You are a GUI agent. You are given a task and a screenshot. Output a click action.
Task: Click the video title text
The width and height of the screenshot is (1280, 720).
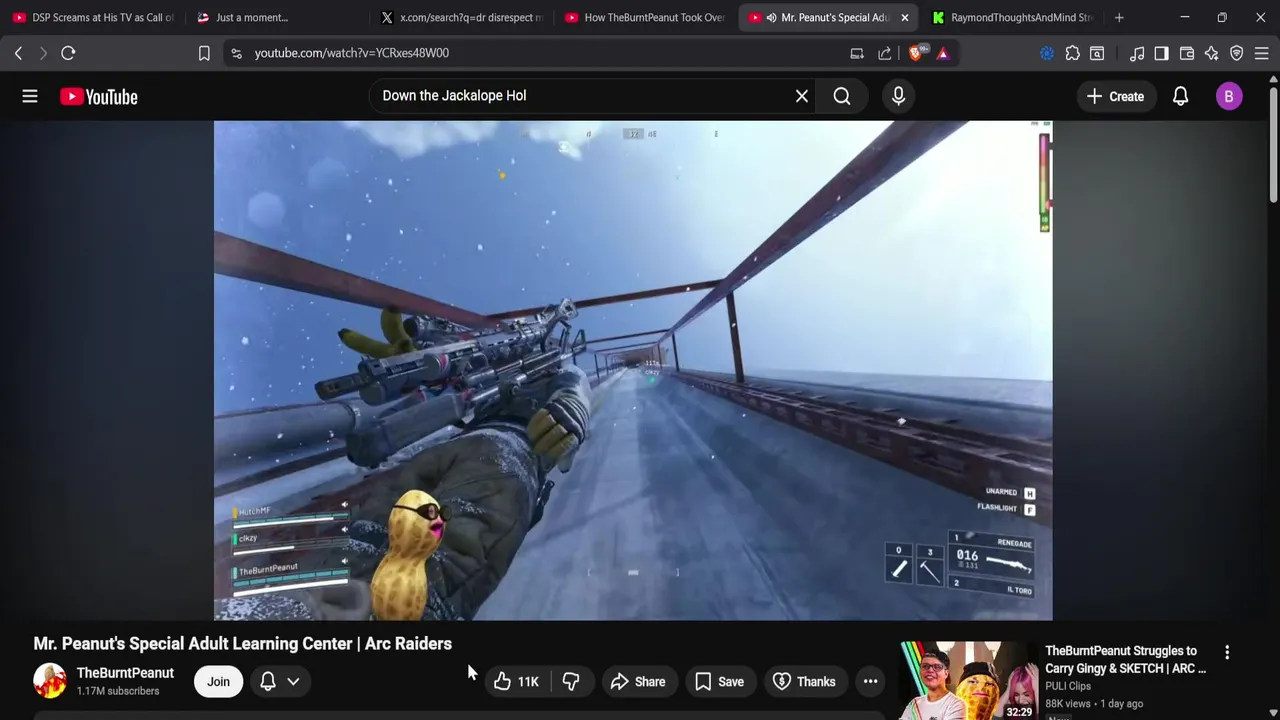[x=243, y=644]
